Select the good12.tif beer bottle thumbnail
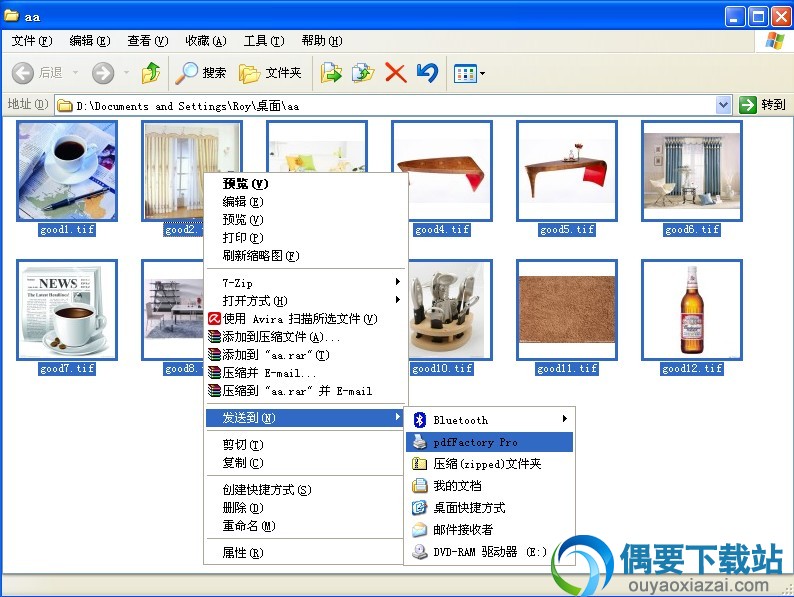The image size is (794, 597). [692, 310]
